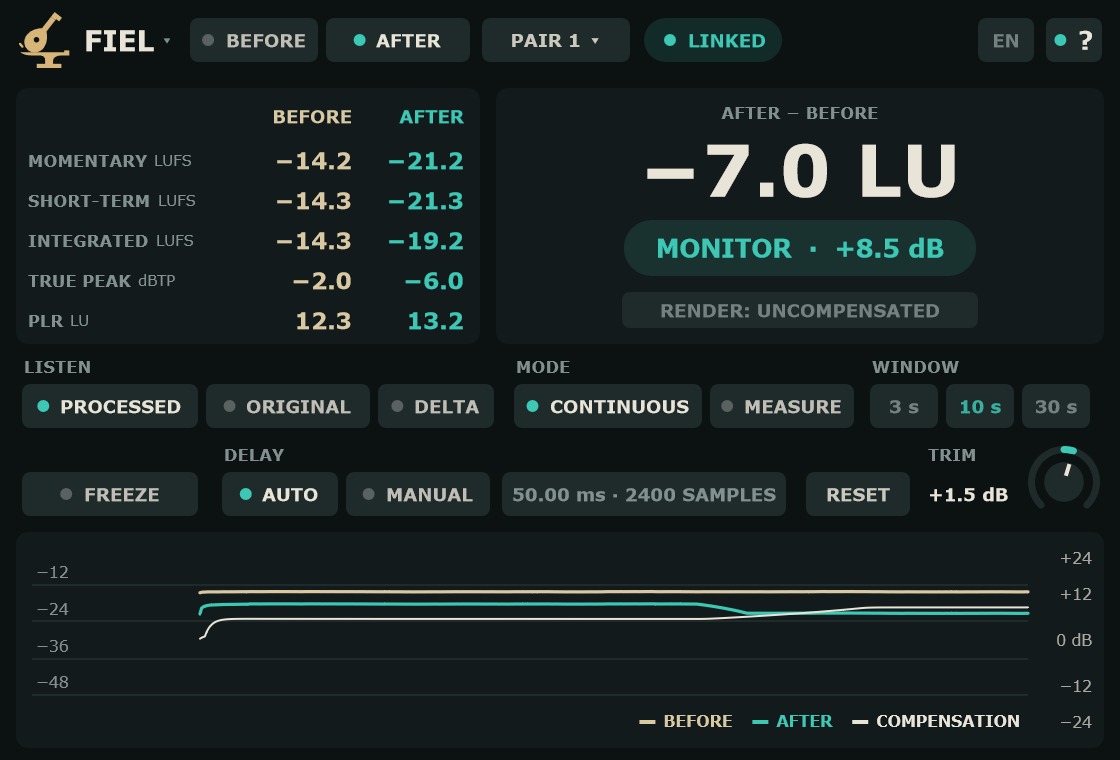Click the RESET button

[x=858, y=494]
